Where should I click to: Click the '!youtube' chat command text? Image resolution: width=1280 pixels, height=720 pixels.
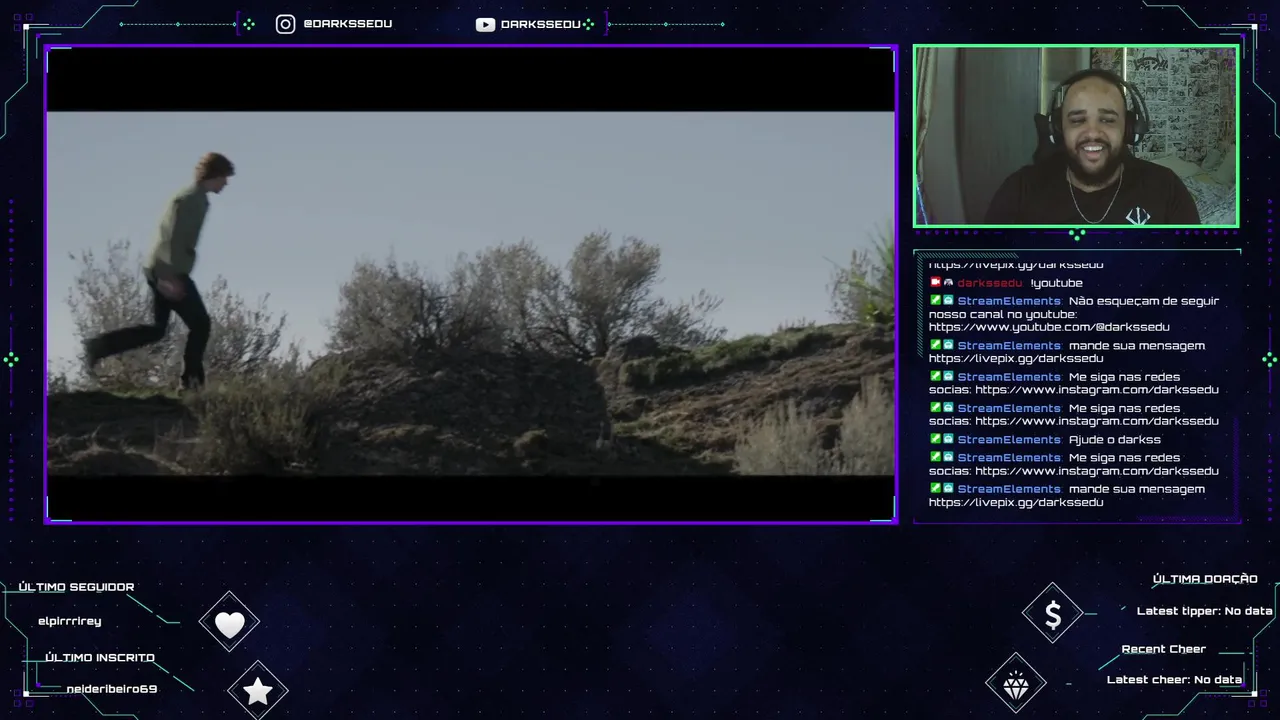tap(1056, 283)
